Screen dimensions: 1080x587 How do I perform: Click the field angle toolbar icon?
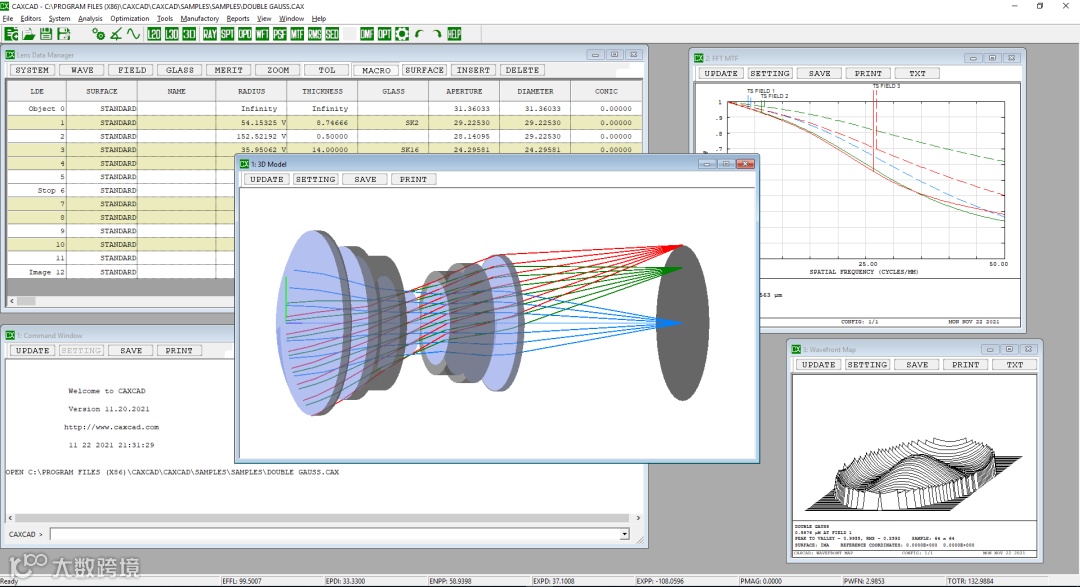click(x=116, y=34)
